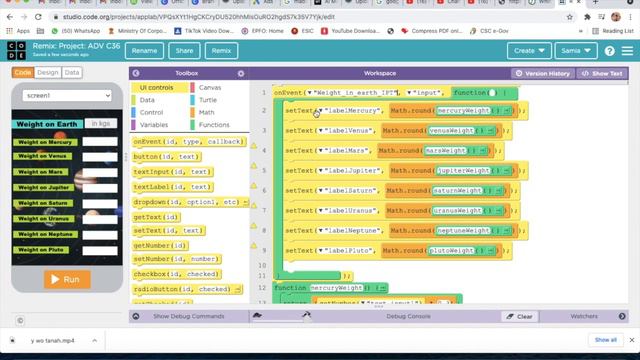The height and width of the screenshot is (360, 640).
Task: Open the hamburger menu icon
Action: pos(627,51)
